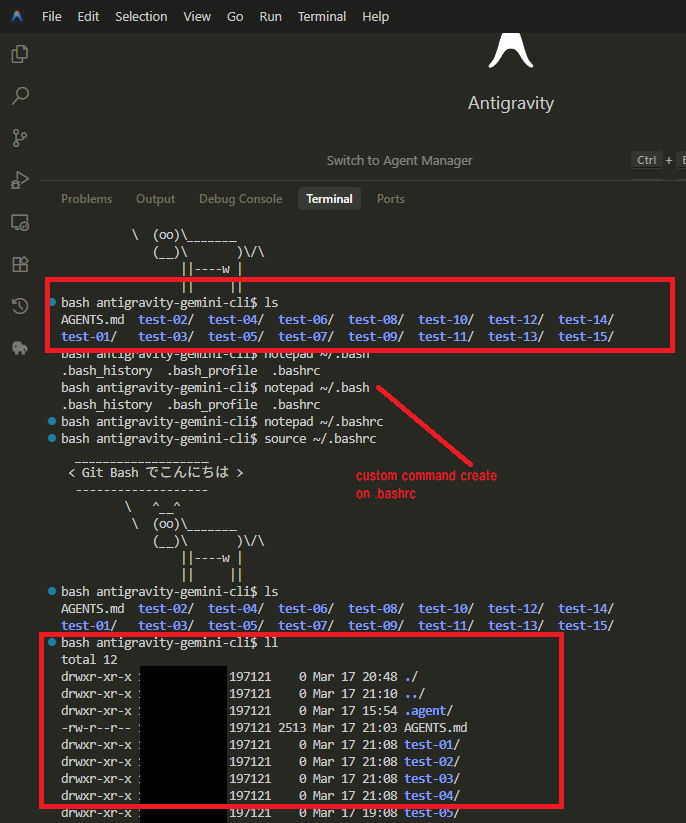The height and width of the screenshot is (823, 686).
Task: Switch to the Debug Console tab
Action: coord(240,199)
